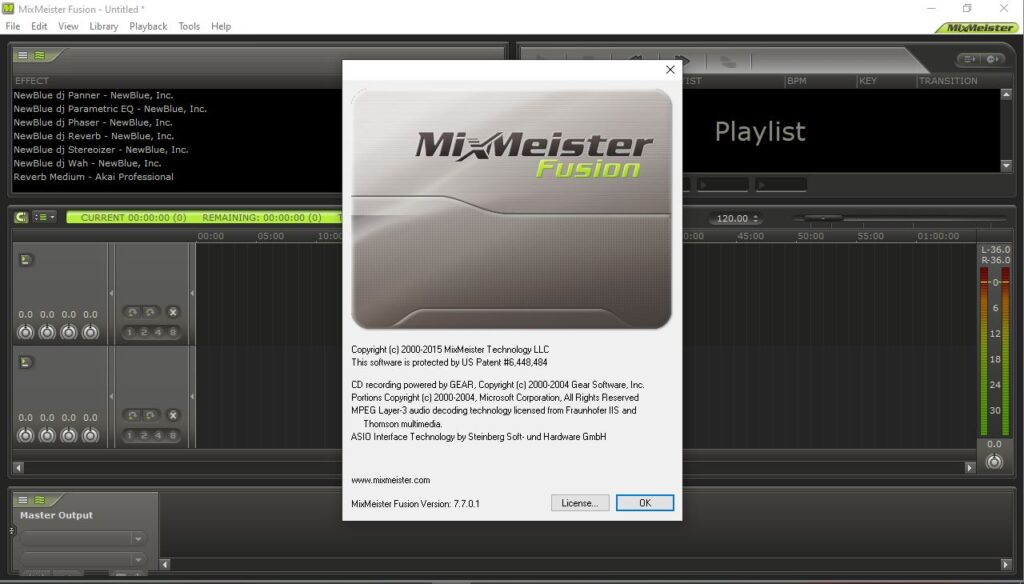This screenshot has height=584, width=1024.
Task: Toggle beat length 4 on first track
Action: coord(158,333)
